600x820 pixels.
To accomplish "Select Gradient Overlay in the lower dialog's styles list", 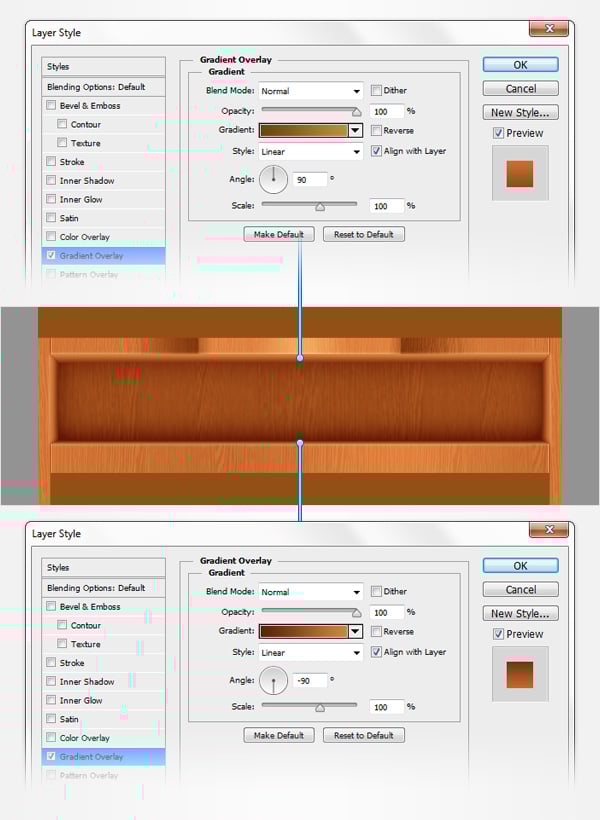I will coord(91,757).
